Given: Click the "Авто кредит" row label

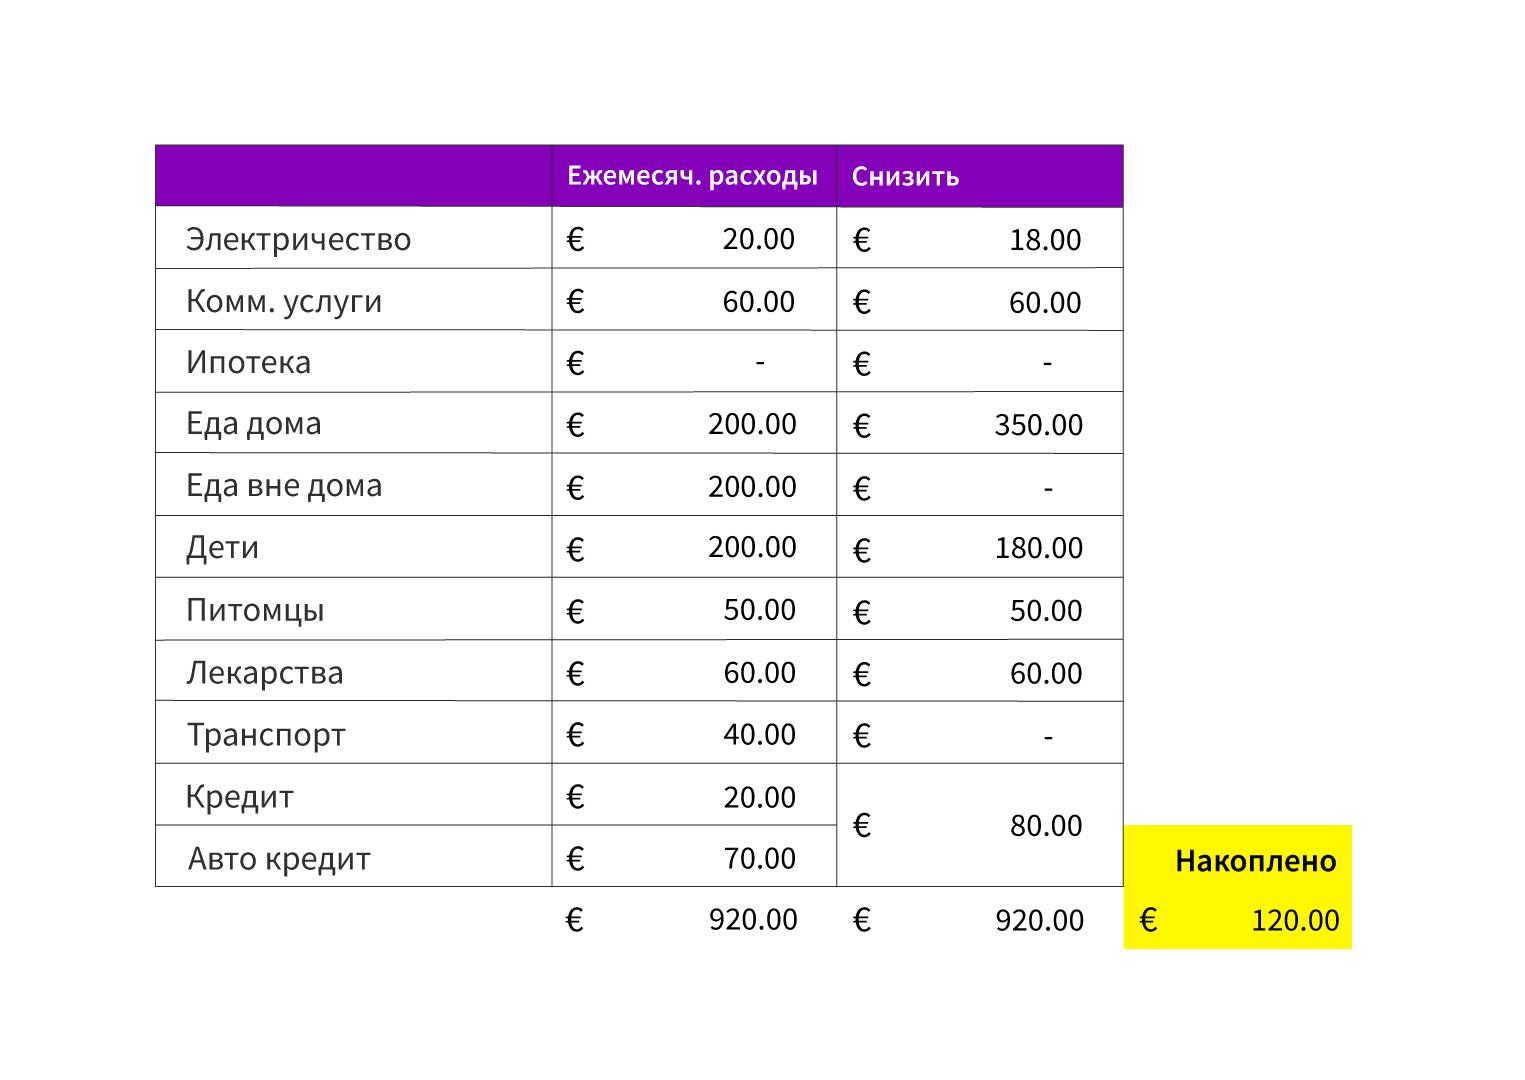Looking at the screenshot, I should pos(279,859).
